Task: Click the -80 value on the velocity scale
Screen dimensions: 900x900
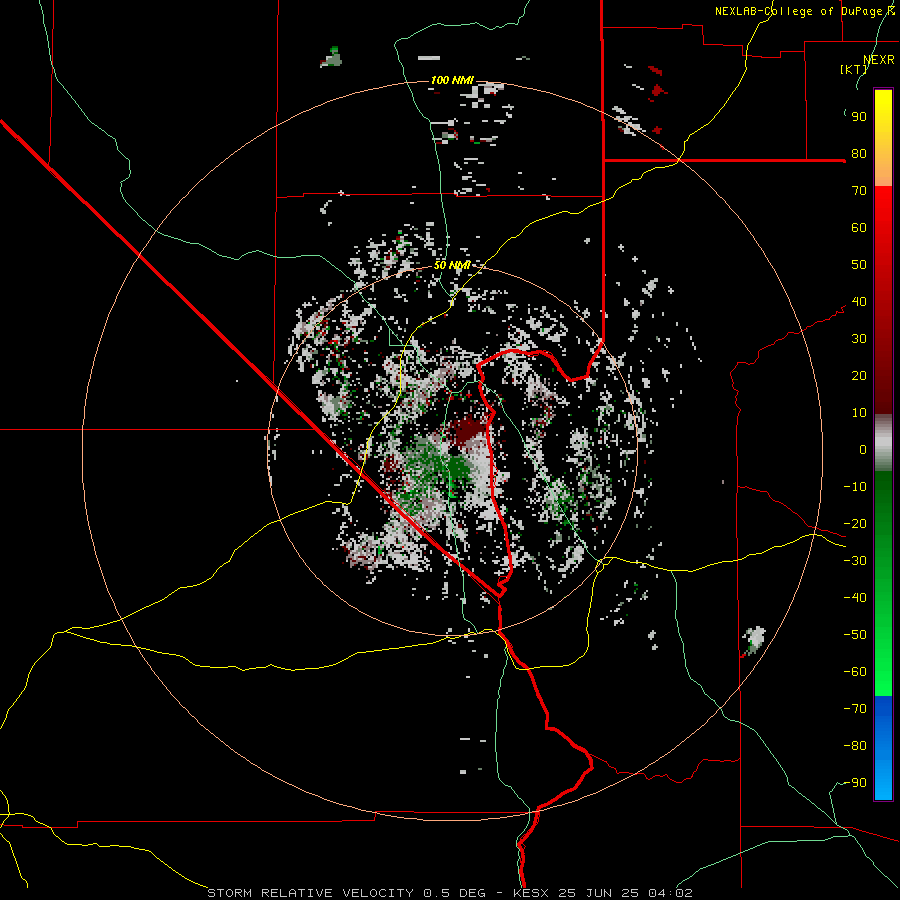Action: coord(855,746)
